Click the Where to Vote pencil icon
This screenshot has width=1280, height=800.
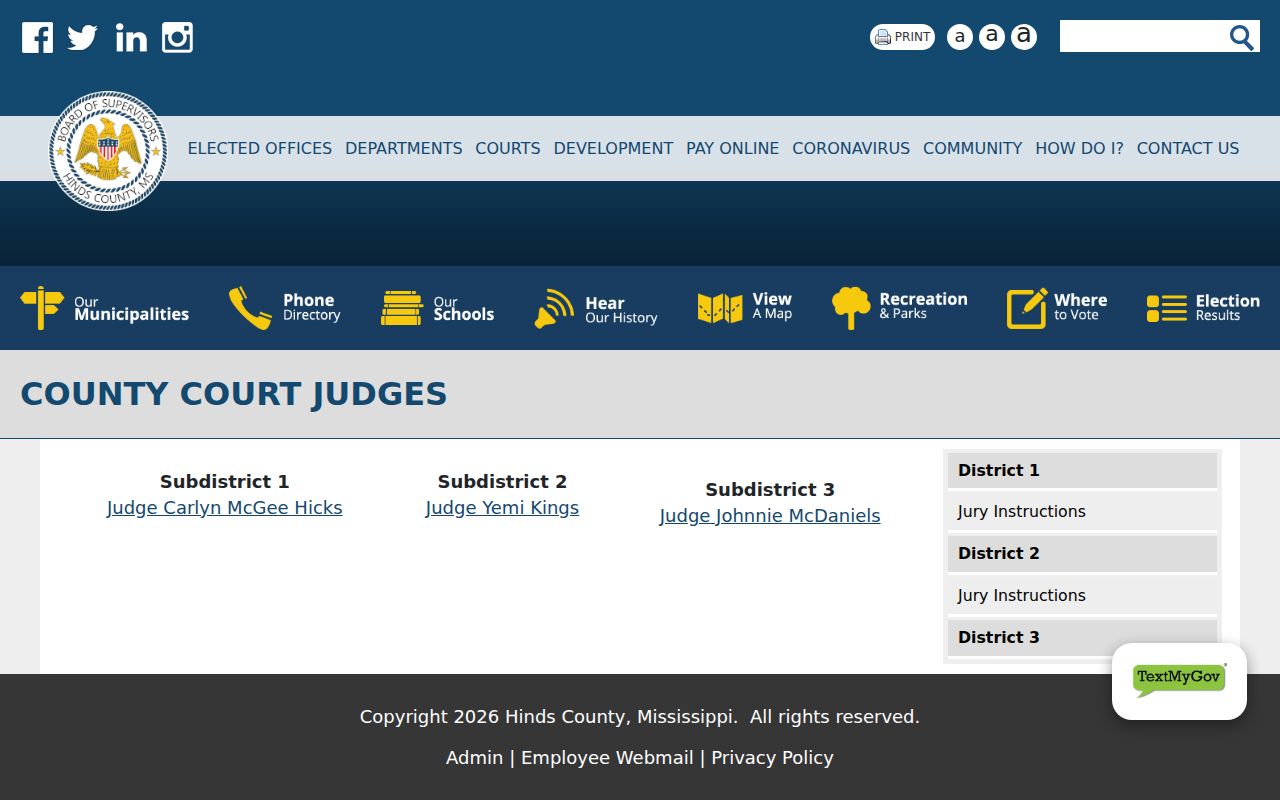(x=1027, y=308)
